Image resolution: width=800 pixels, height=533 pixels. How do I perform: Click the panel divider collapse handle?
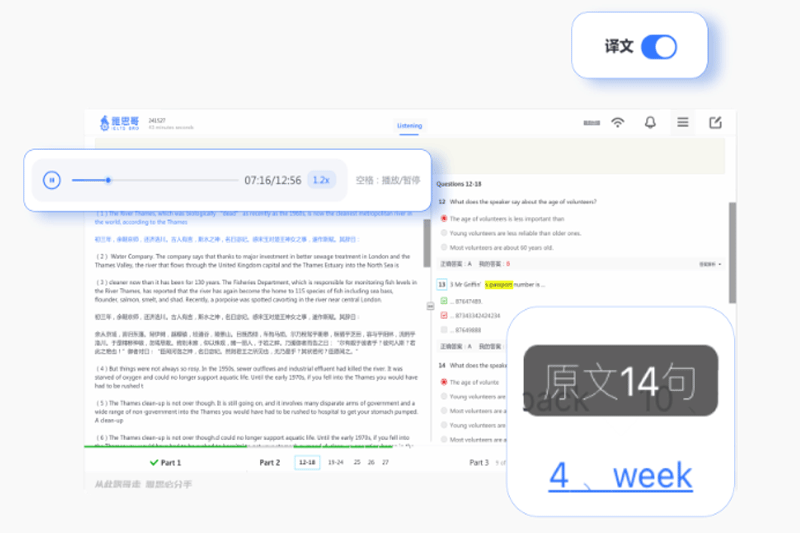(430, 306)
